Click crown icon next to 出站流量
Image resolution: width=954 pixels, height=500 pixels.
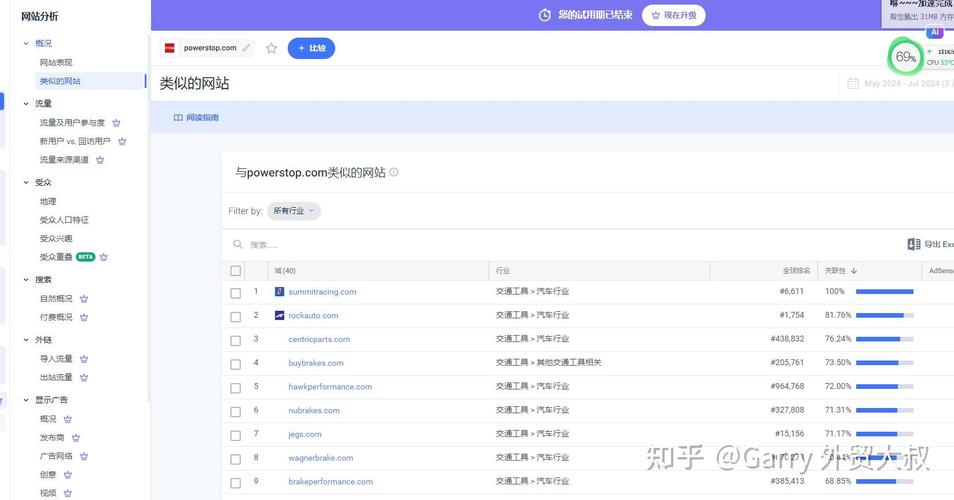coord(84,377)
